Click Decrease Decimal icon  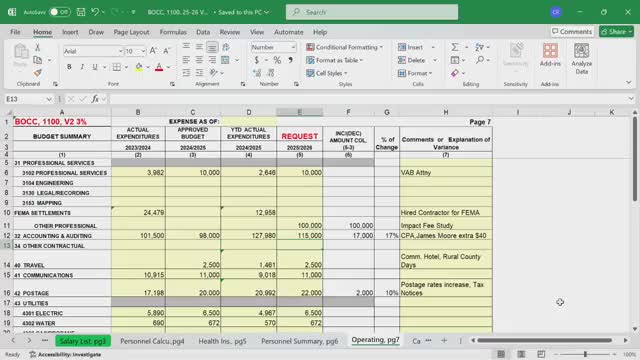(x=271, y=73)
